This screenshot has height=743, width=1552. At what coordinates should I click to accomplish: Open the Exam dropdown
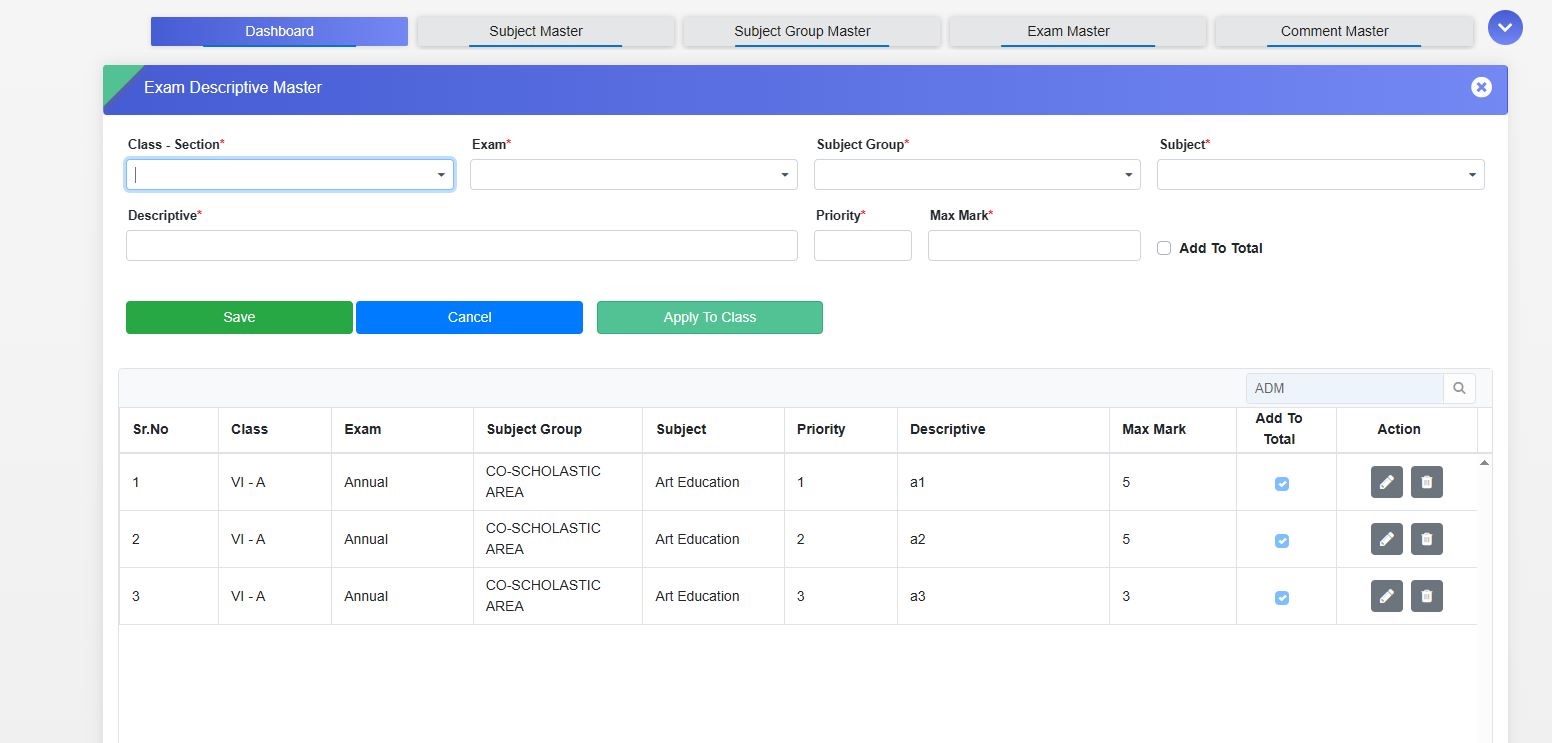633,175
